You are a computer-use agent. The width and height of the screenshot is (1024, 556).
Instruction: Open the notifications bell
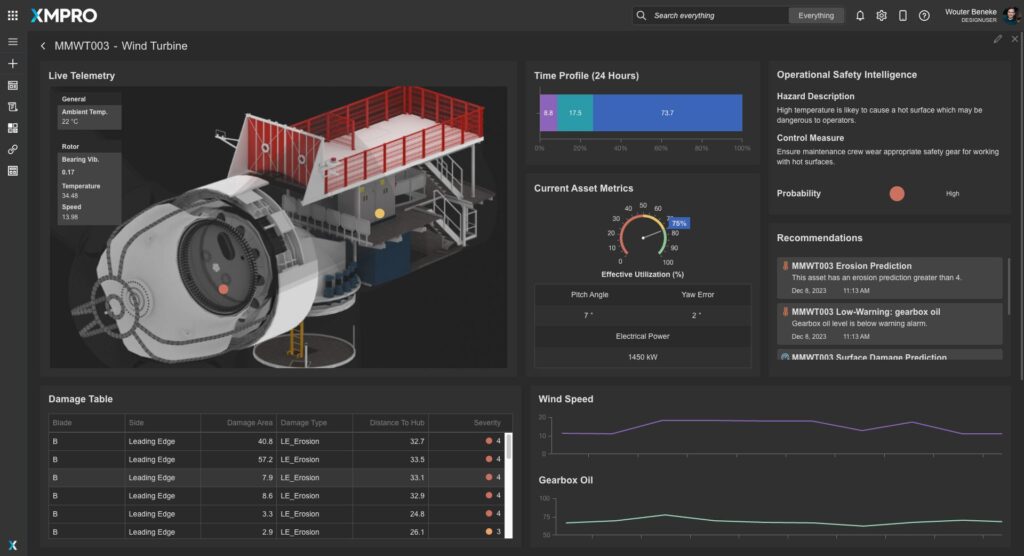point(860,15)
